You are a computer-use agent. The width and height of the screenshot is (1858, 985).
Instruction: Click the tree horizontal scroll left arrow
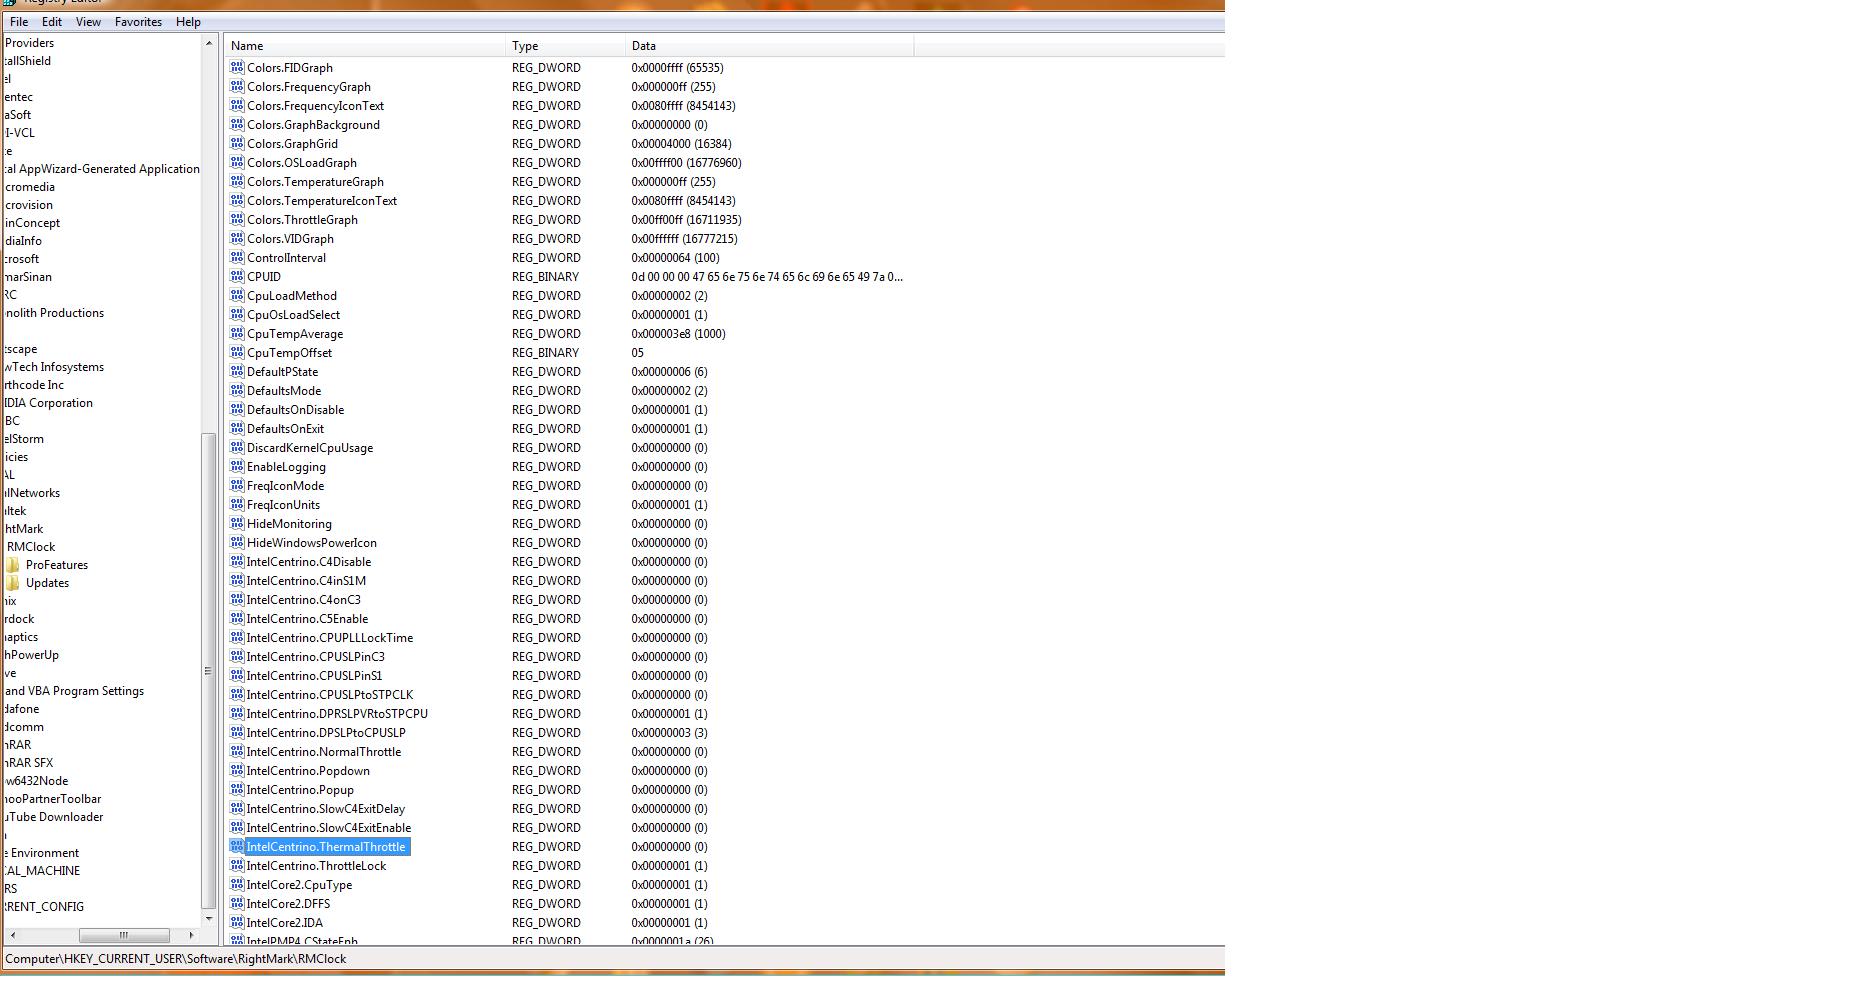point(12,935)
